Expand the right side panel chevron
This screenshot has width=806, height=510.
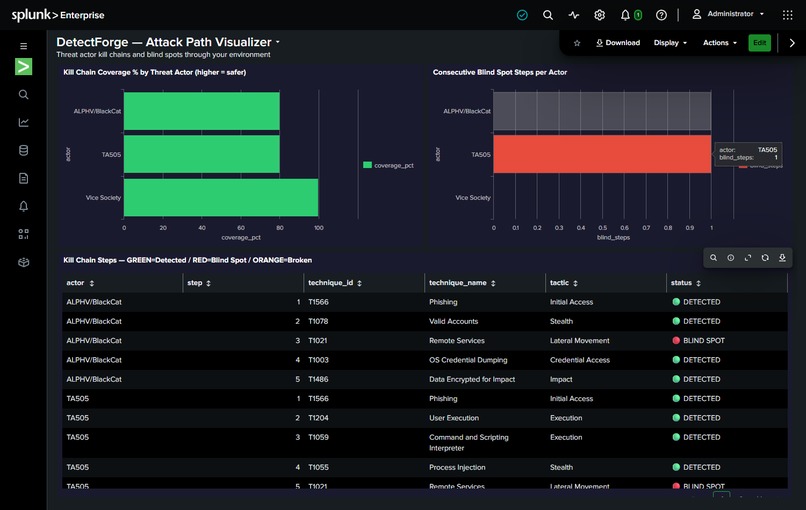pyautogui.click(x=792, y=43)
